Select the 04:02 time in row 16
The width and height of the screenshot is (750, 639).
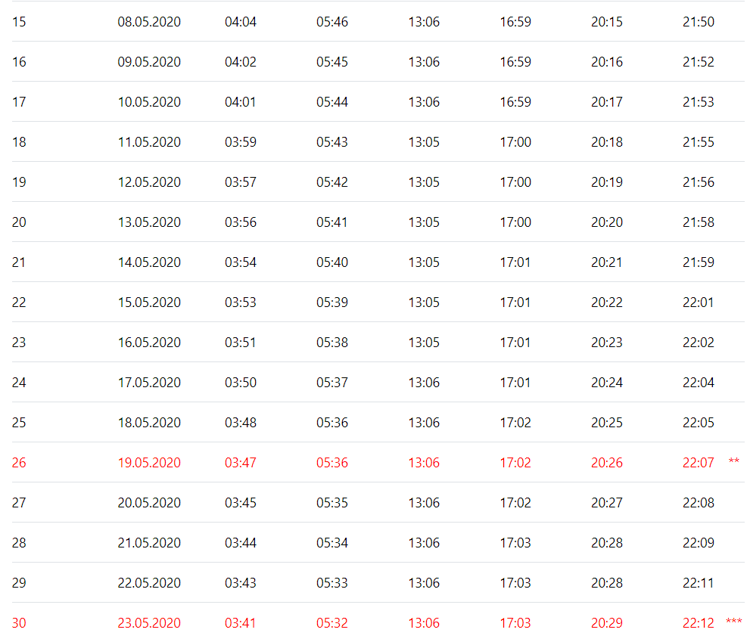[x=241, y=62]
